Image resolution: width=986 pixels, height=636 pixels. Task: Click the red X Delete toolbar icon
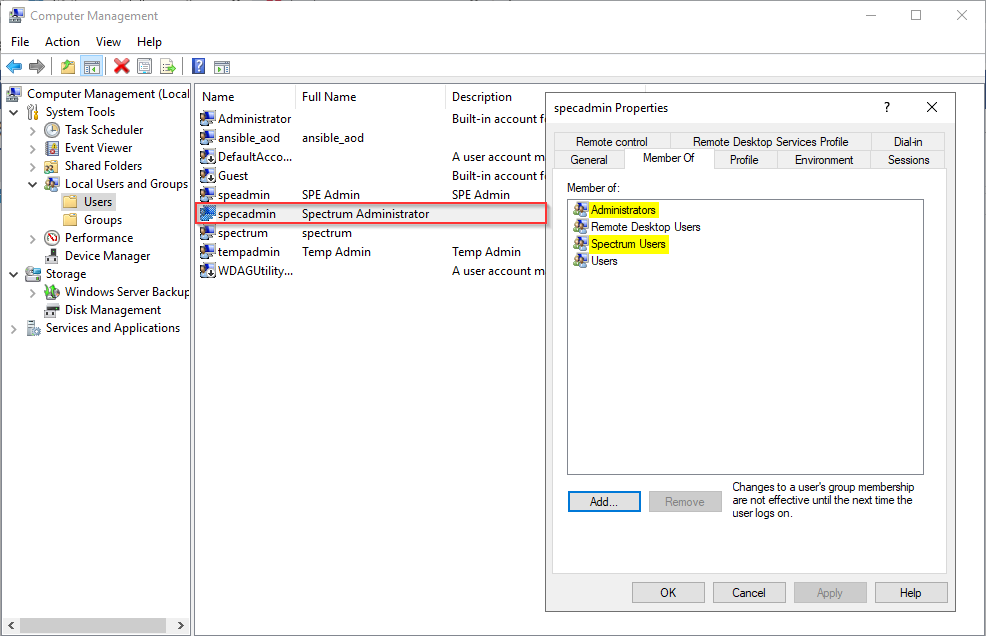(x=121, y=67)
